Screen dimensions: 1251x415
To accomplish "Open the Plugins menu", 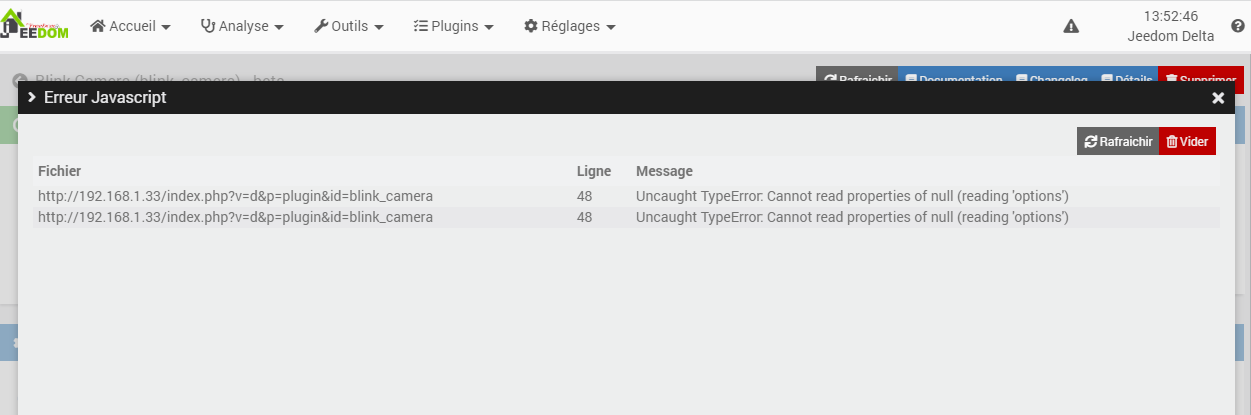I will 454,27.
